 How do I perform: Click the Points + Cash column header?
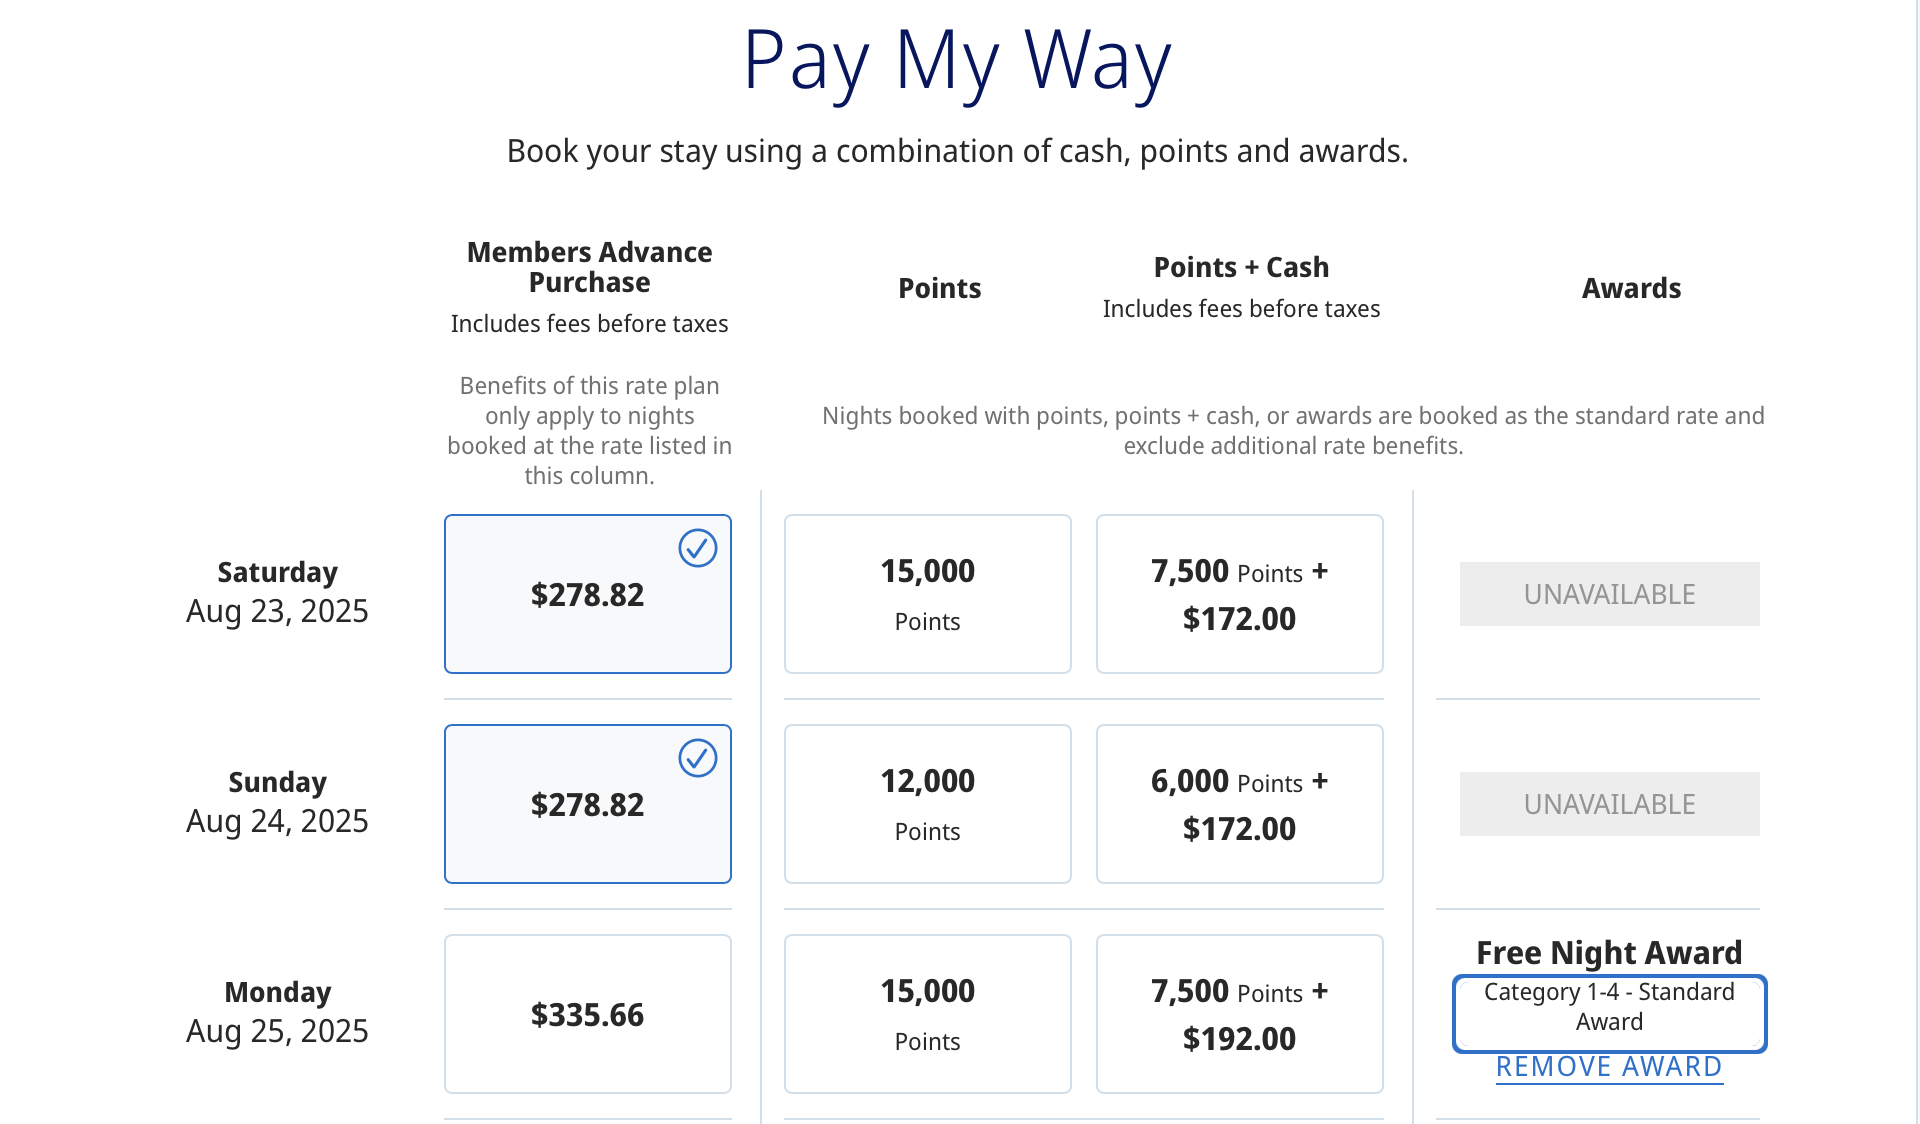pos(1241,267)
